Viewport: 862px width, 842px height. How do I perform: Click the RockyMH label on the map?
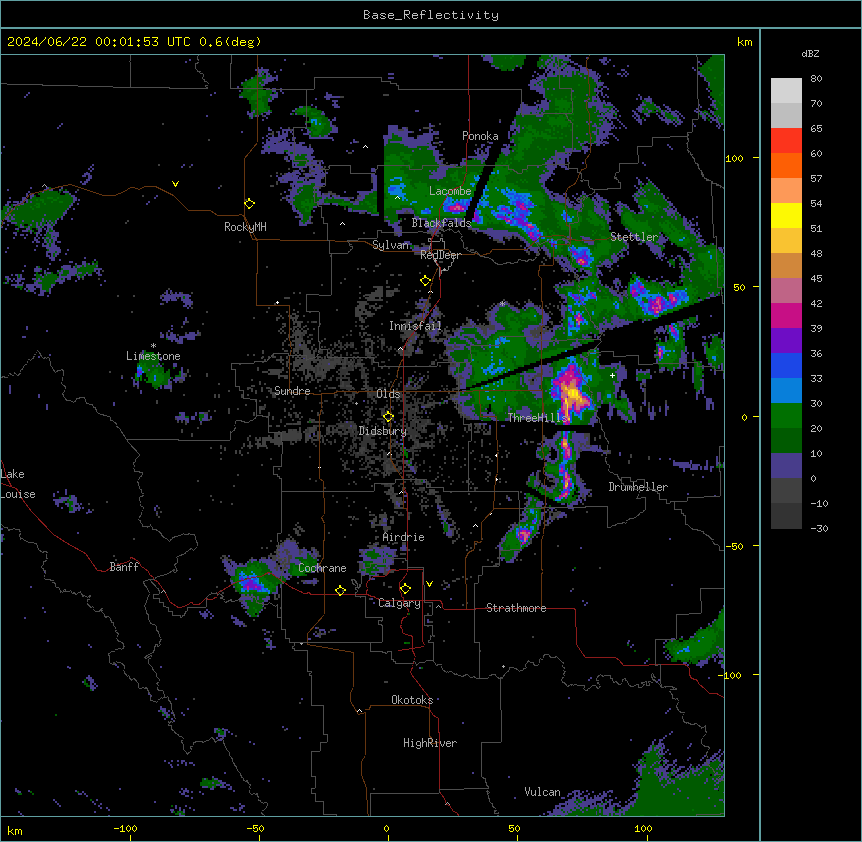[245, 227]
